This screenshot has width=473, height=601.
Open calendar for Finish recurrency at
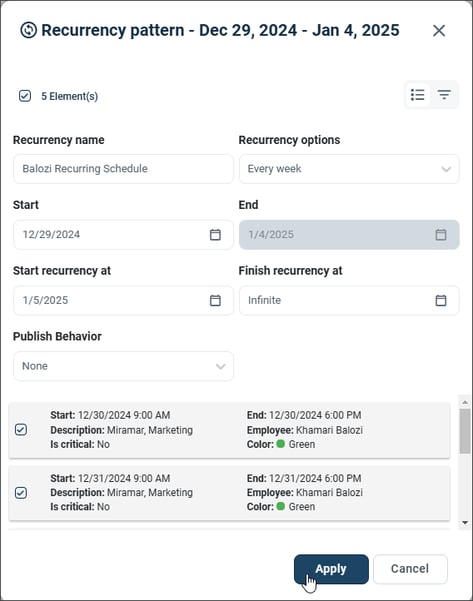(441, 300)
